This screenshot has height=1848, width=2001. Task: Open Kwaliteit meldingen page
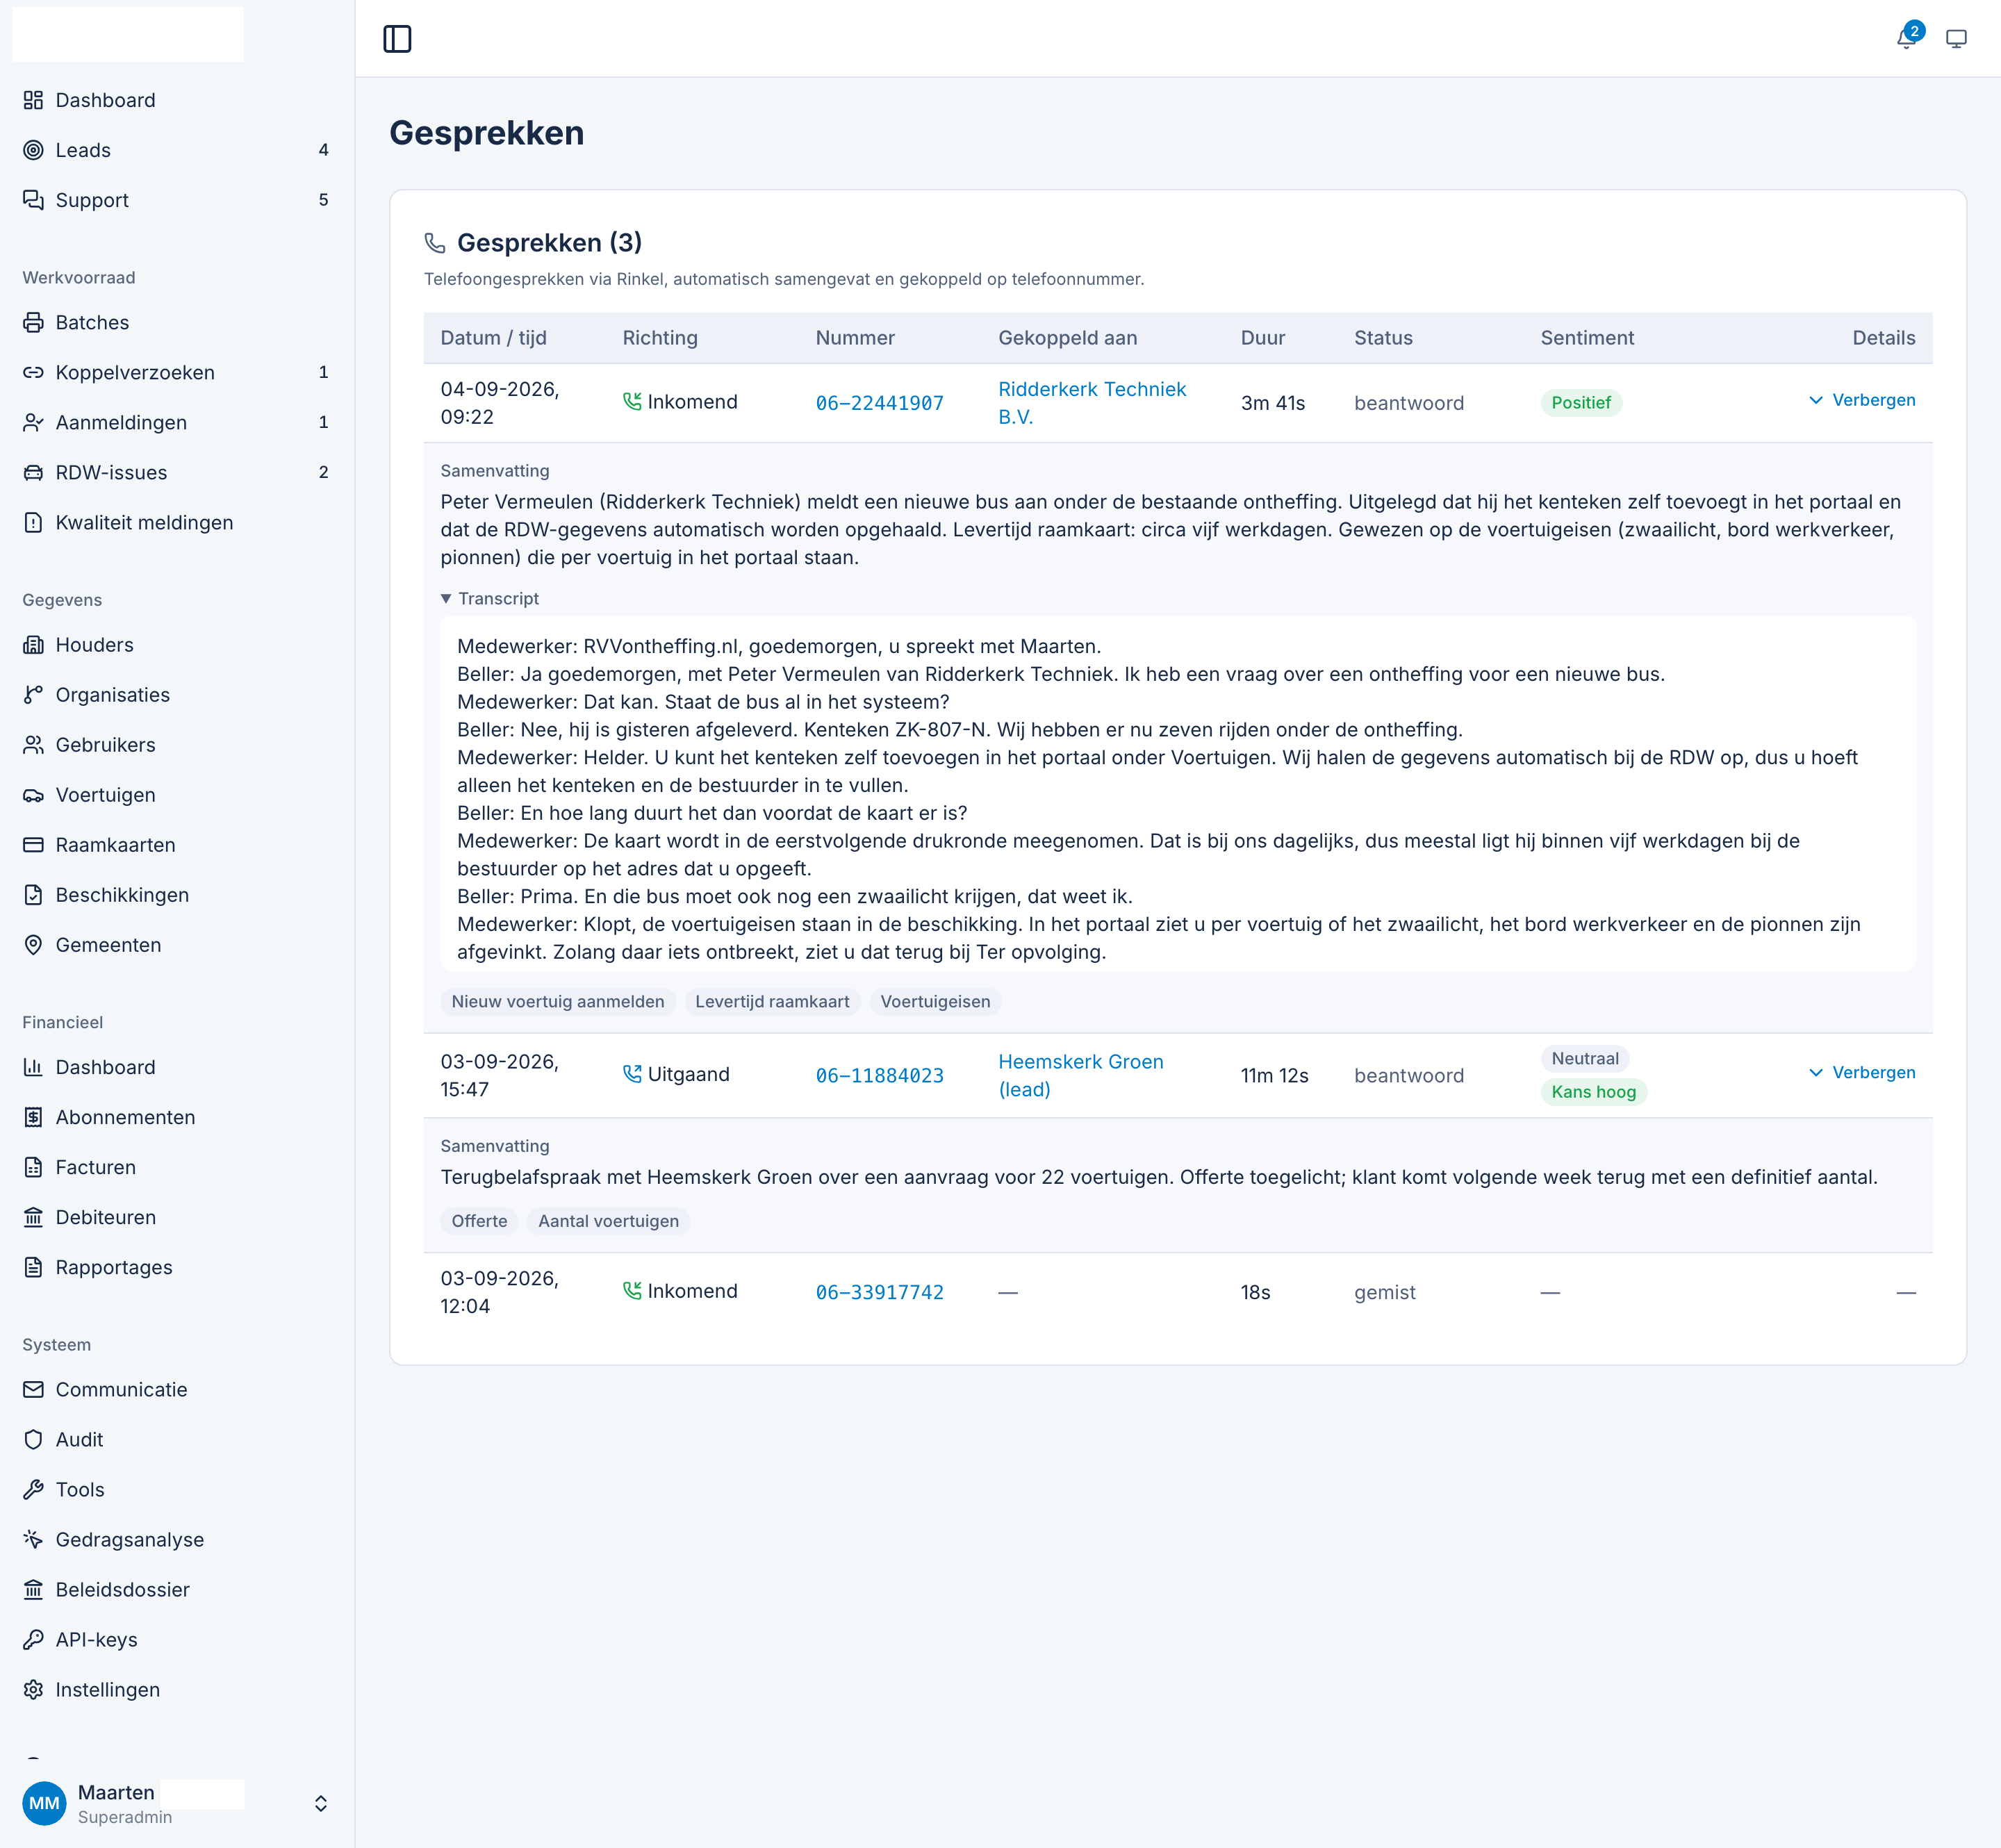(x=177, y=522)
